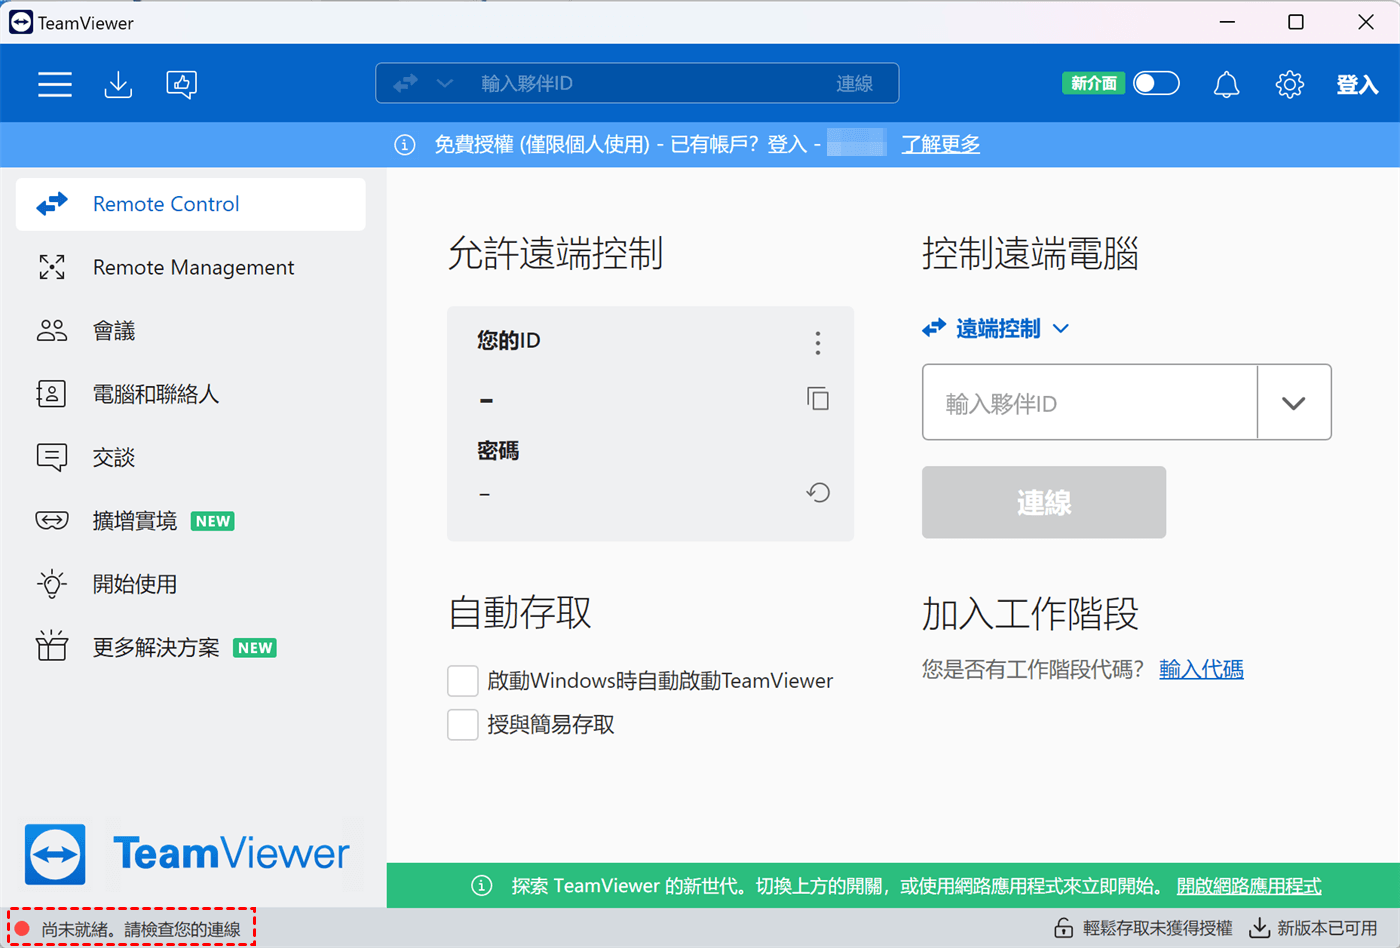The height and width of the screenshot is (948, 1400).
Task: Click the 輸入夥伴ID field under 控制遠端電腦
Action: coord(1089,403)
